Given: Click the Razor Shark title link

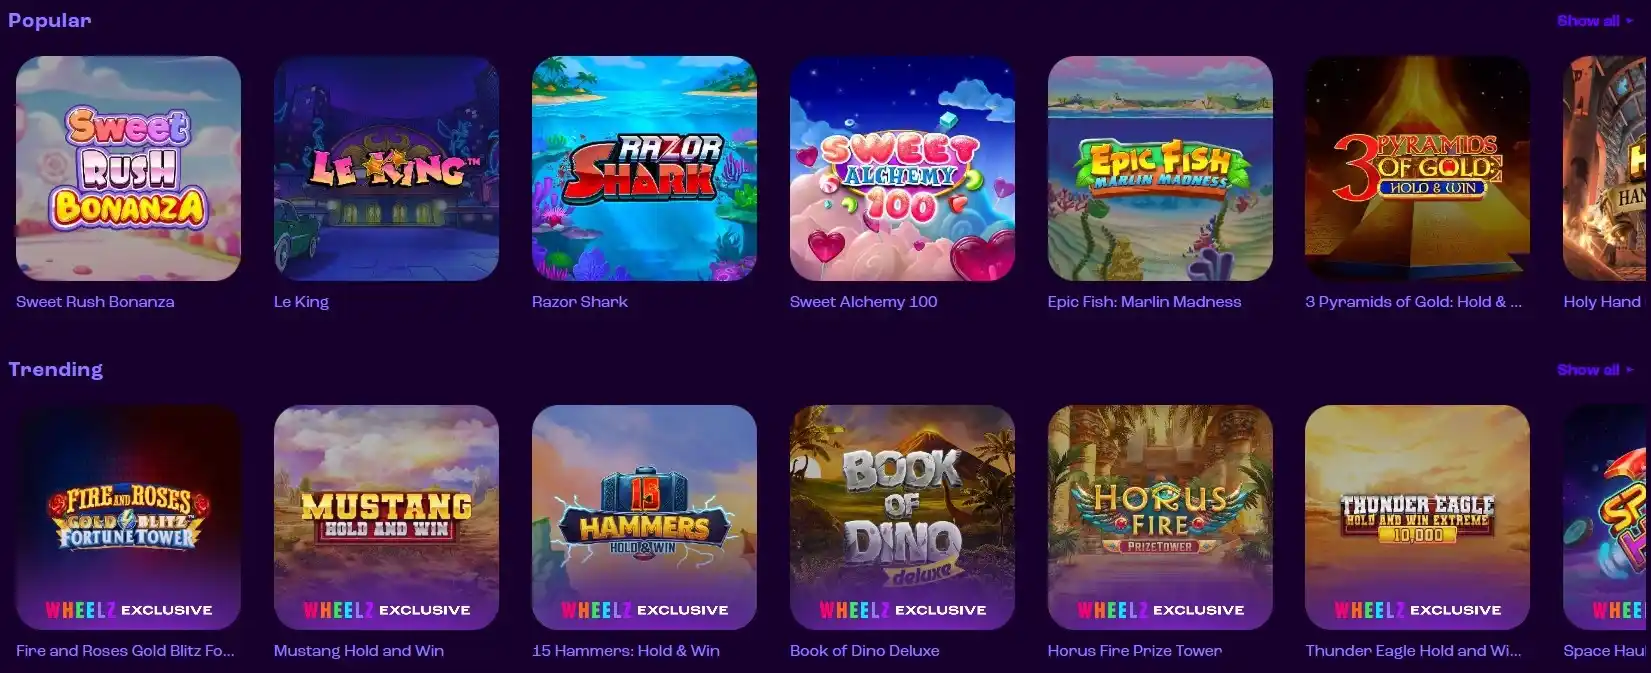Looking at the screenshot, I should [x=580, y=302].
